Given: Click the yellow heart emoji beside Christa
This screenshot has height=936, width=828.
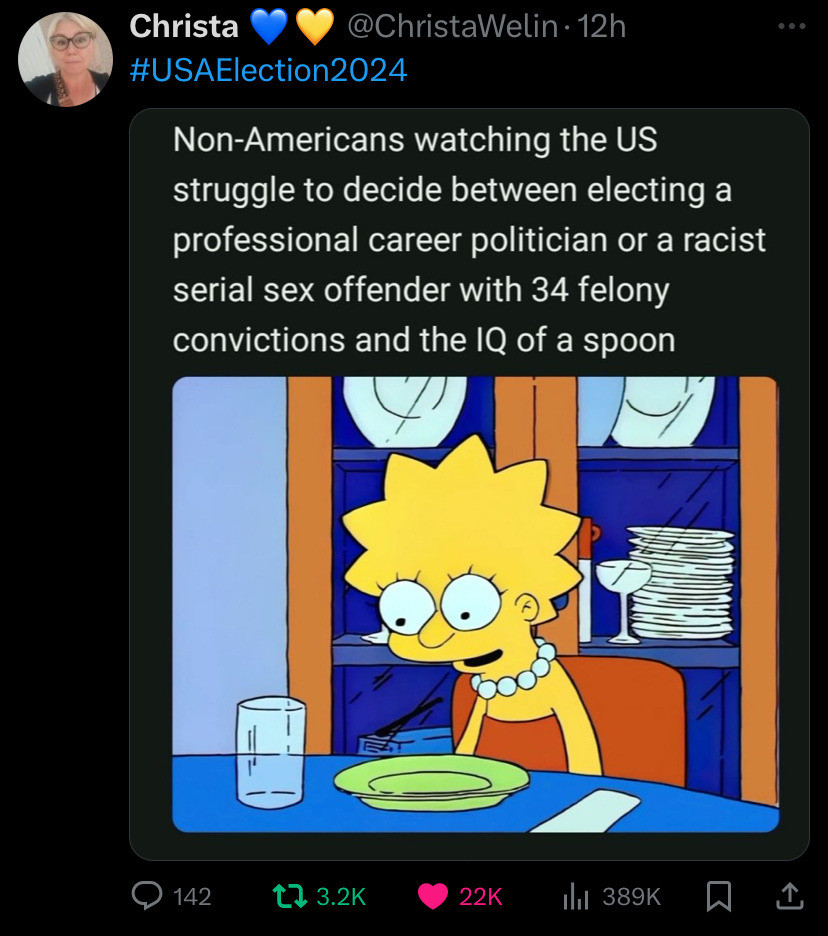Looking at the screenshot, I should 314,28.
